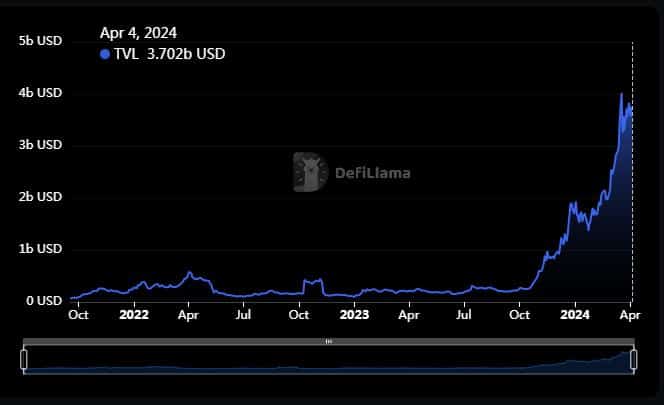
Task: Click the Apr 4, 2024 tooltip date
Action: click(x=138, y=33)
